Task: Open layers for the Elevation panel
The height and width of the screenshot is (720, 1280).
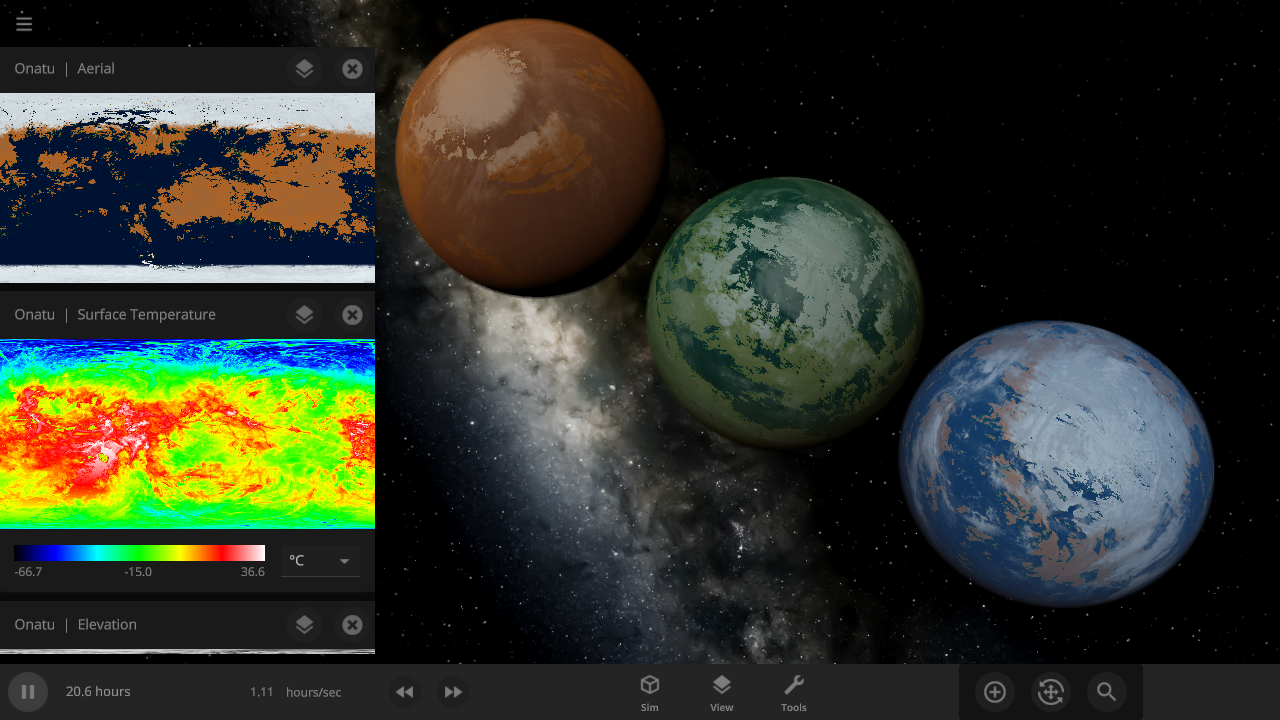Action: [305, 625]
